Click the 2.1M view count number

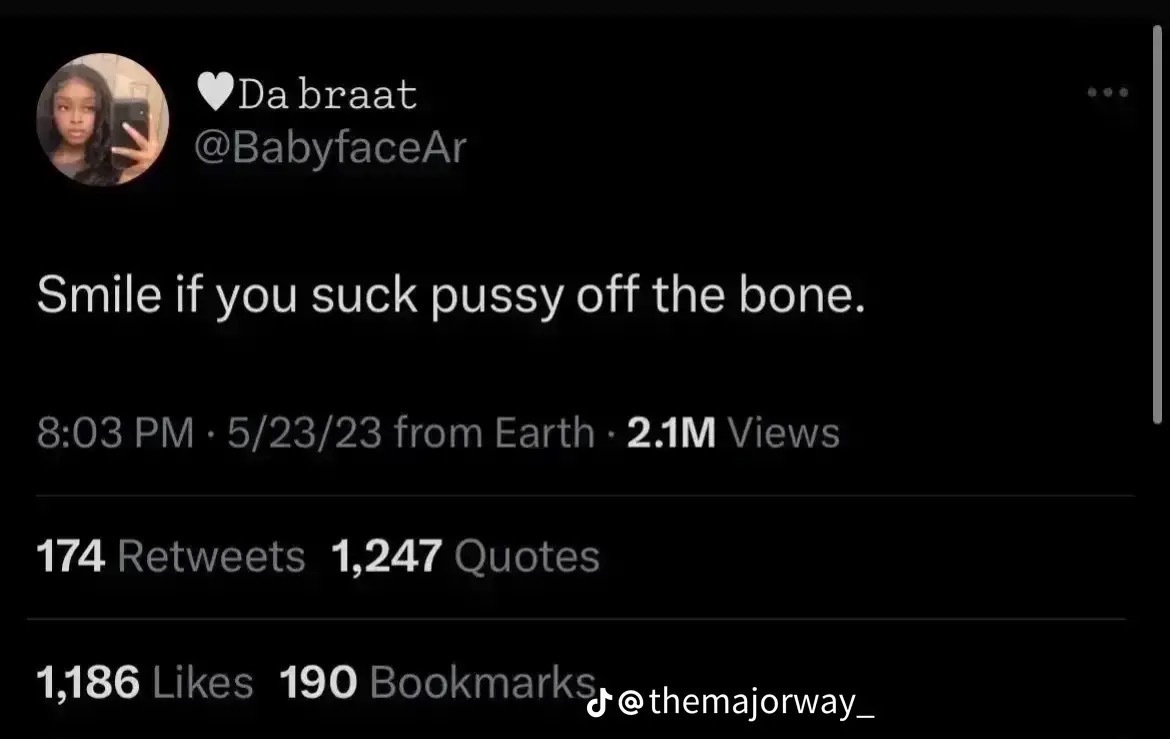click(x=671, y=433)
